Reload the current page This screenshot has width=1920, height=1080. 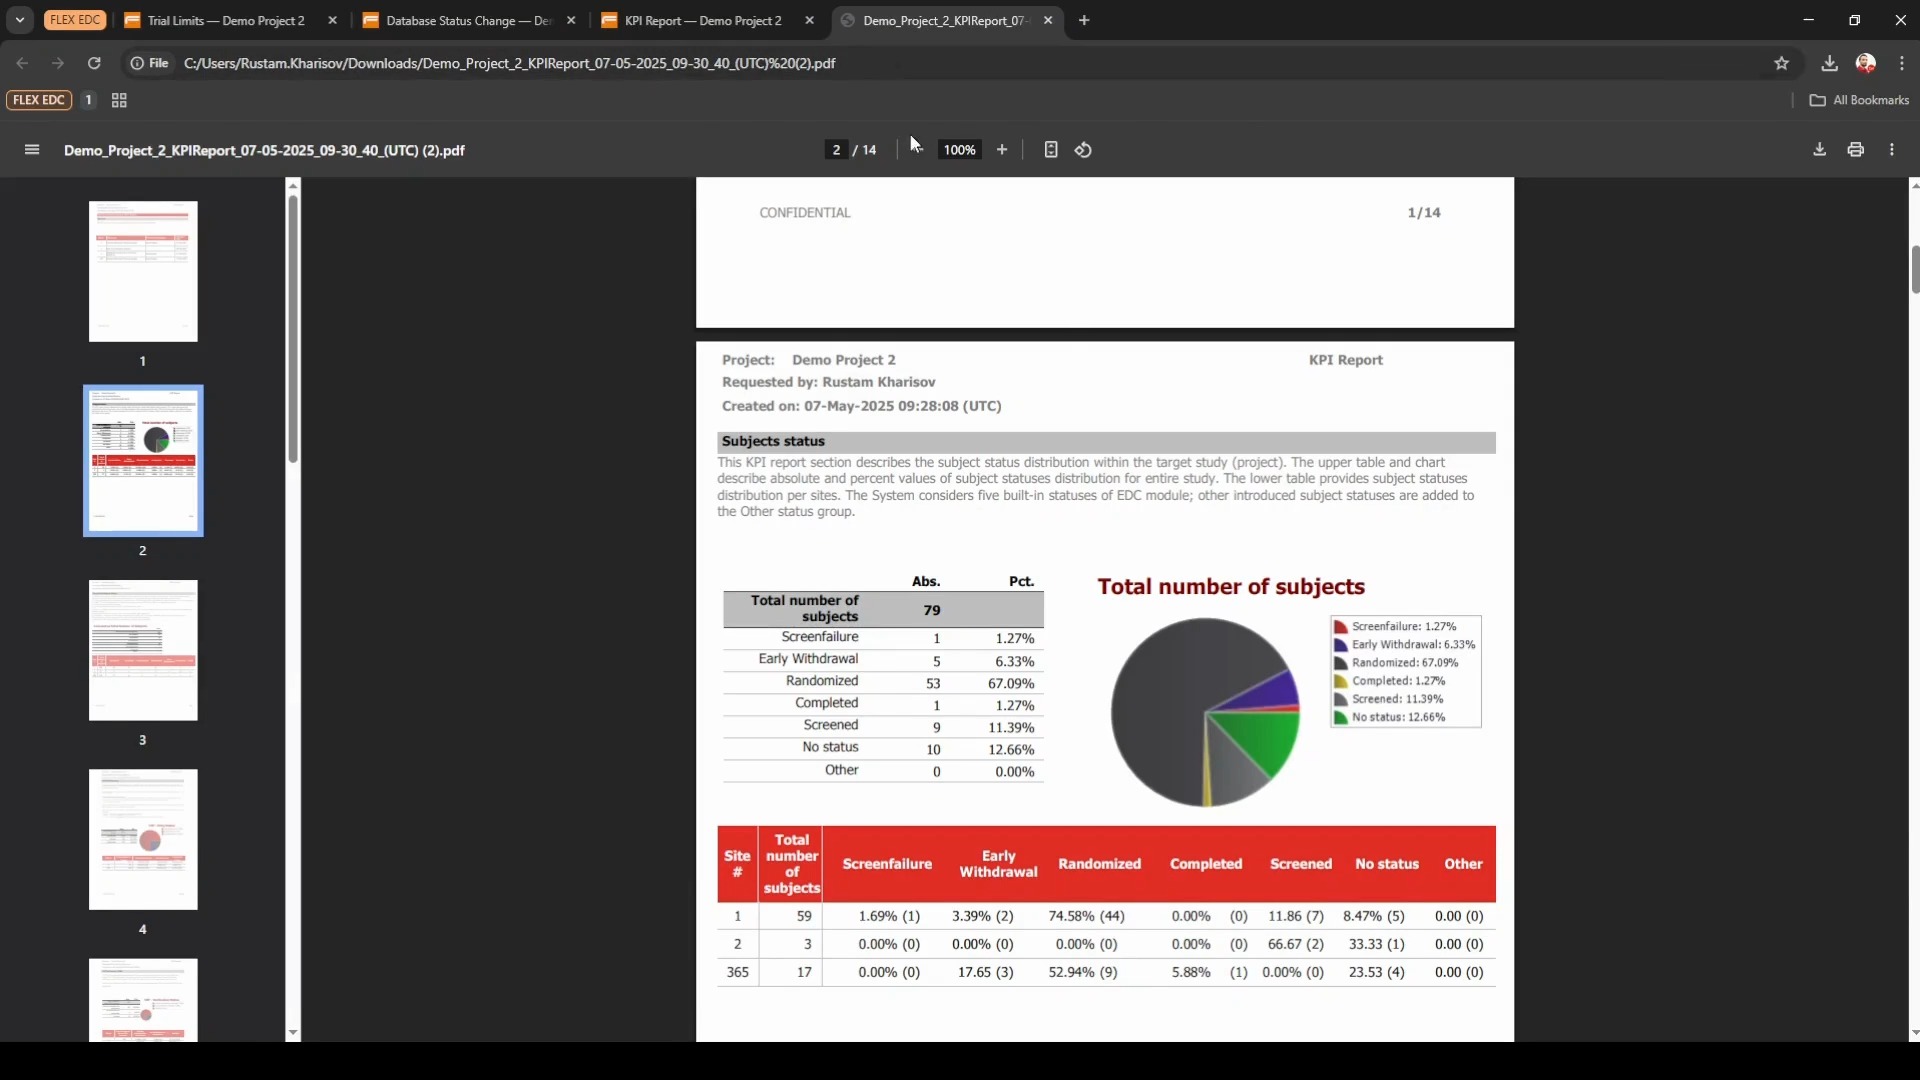94,63
